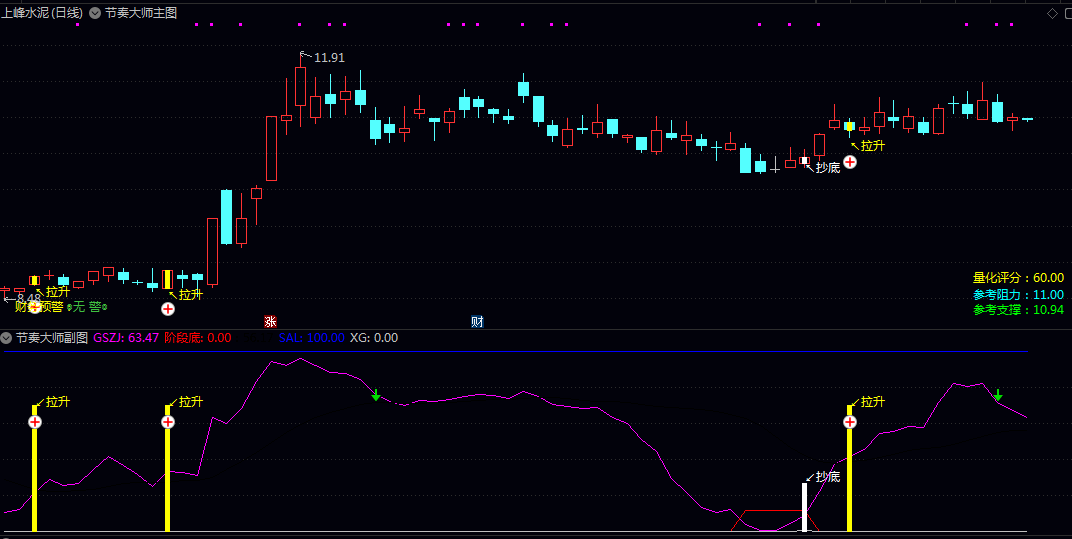Click the 财务预警 warning text

tap(39, 307)
